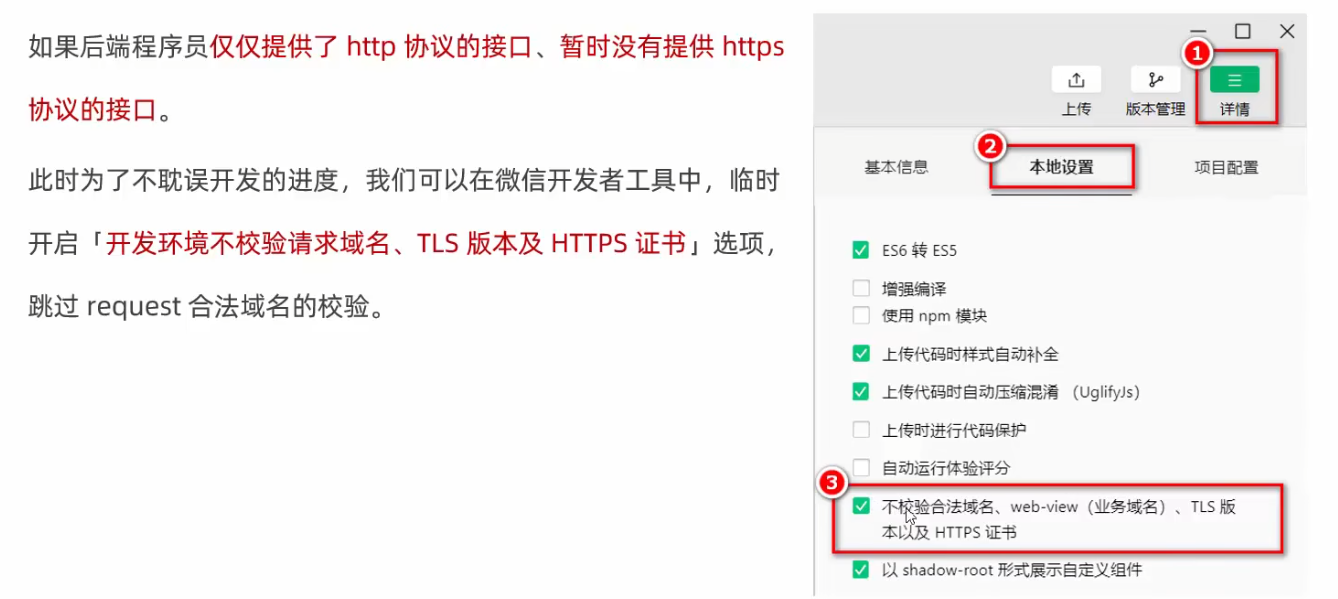This screenshot has width=1338, height=599.
Task: Toggle 不校验合法域名 checkbox
Action: 861,507
